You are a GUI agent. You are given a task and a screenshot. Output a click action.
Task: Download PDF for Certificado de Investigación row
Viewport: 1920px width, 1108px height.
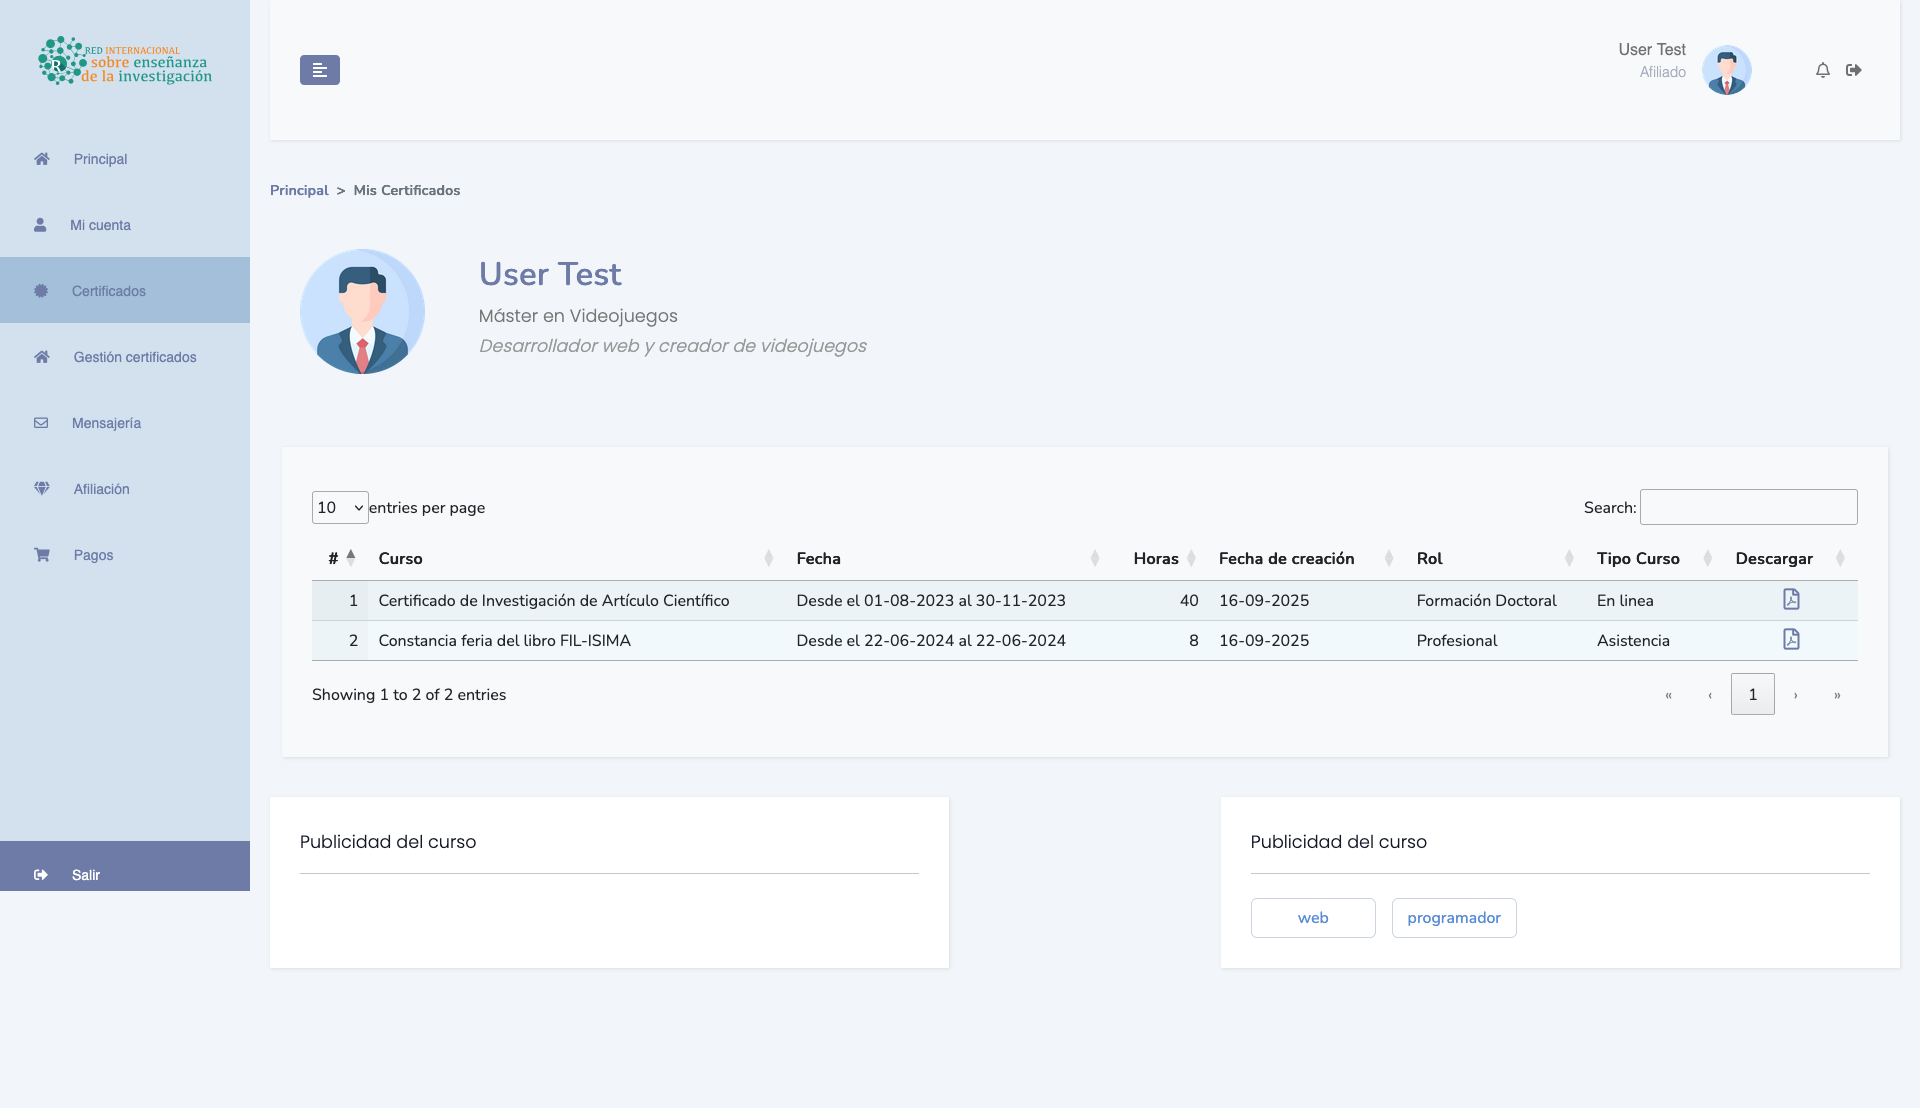1791,599
